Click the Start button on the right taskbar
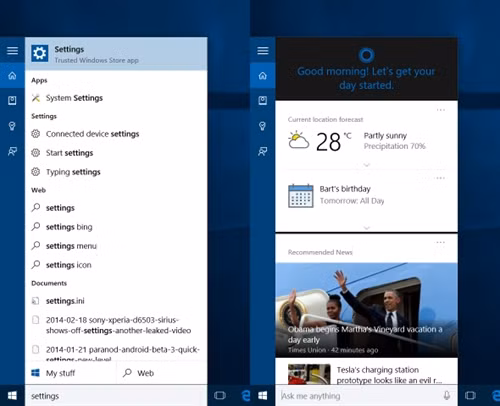This screenshot has width=500, height=406. (263, 396)
